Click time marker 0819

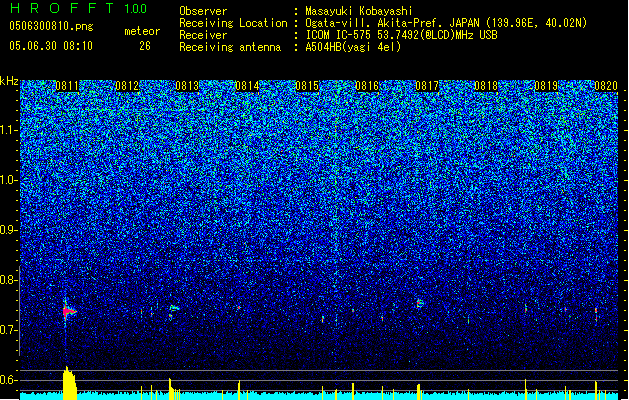tap(546, 86)
